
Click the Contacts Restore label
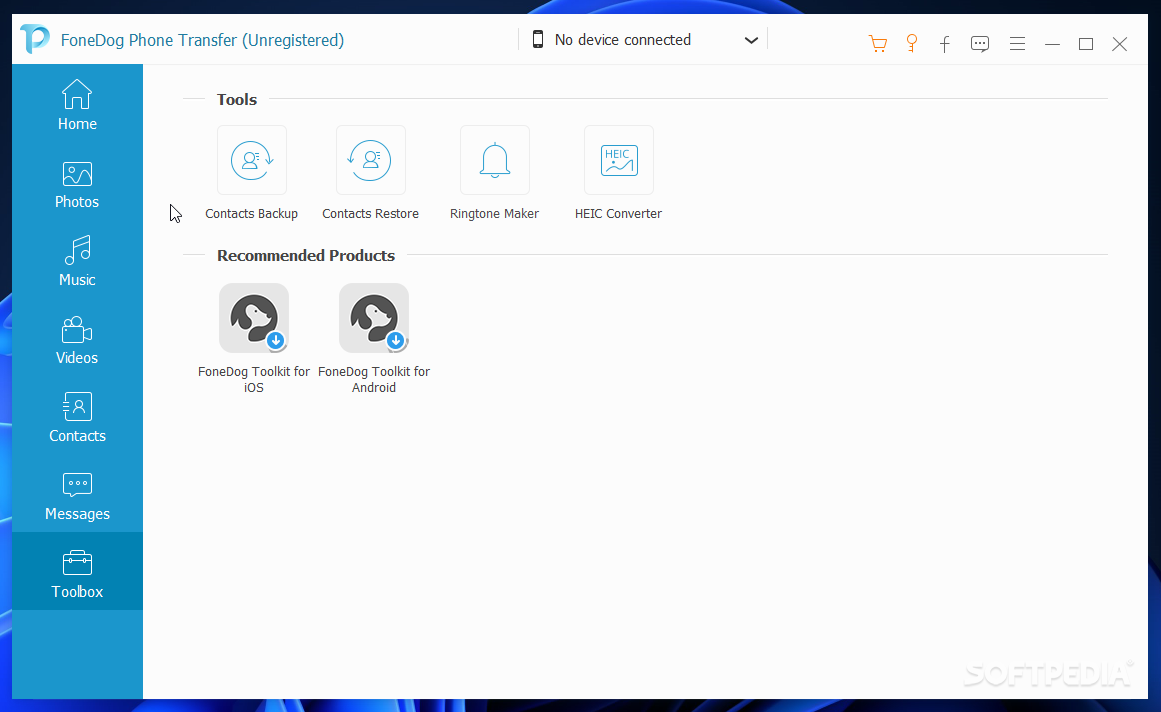click(x=370, y=213)
